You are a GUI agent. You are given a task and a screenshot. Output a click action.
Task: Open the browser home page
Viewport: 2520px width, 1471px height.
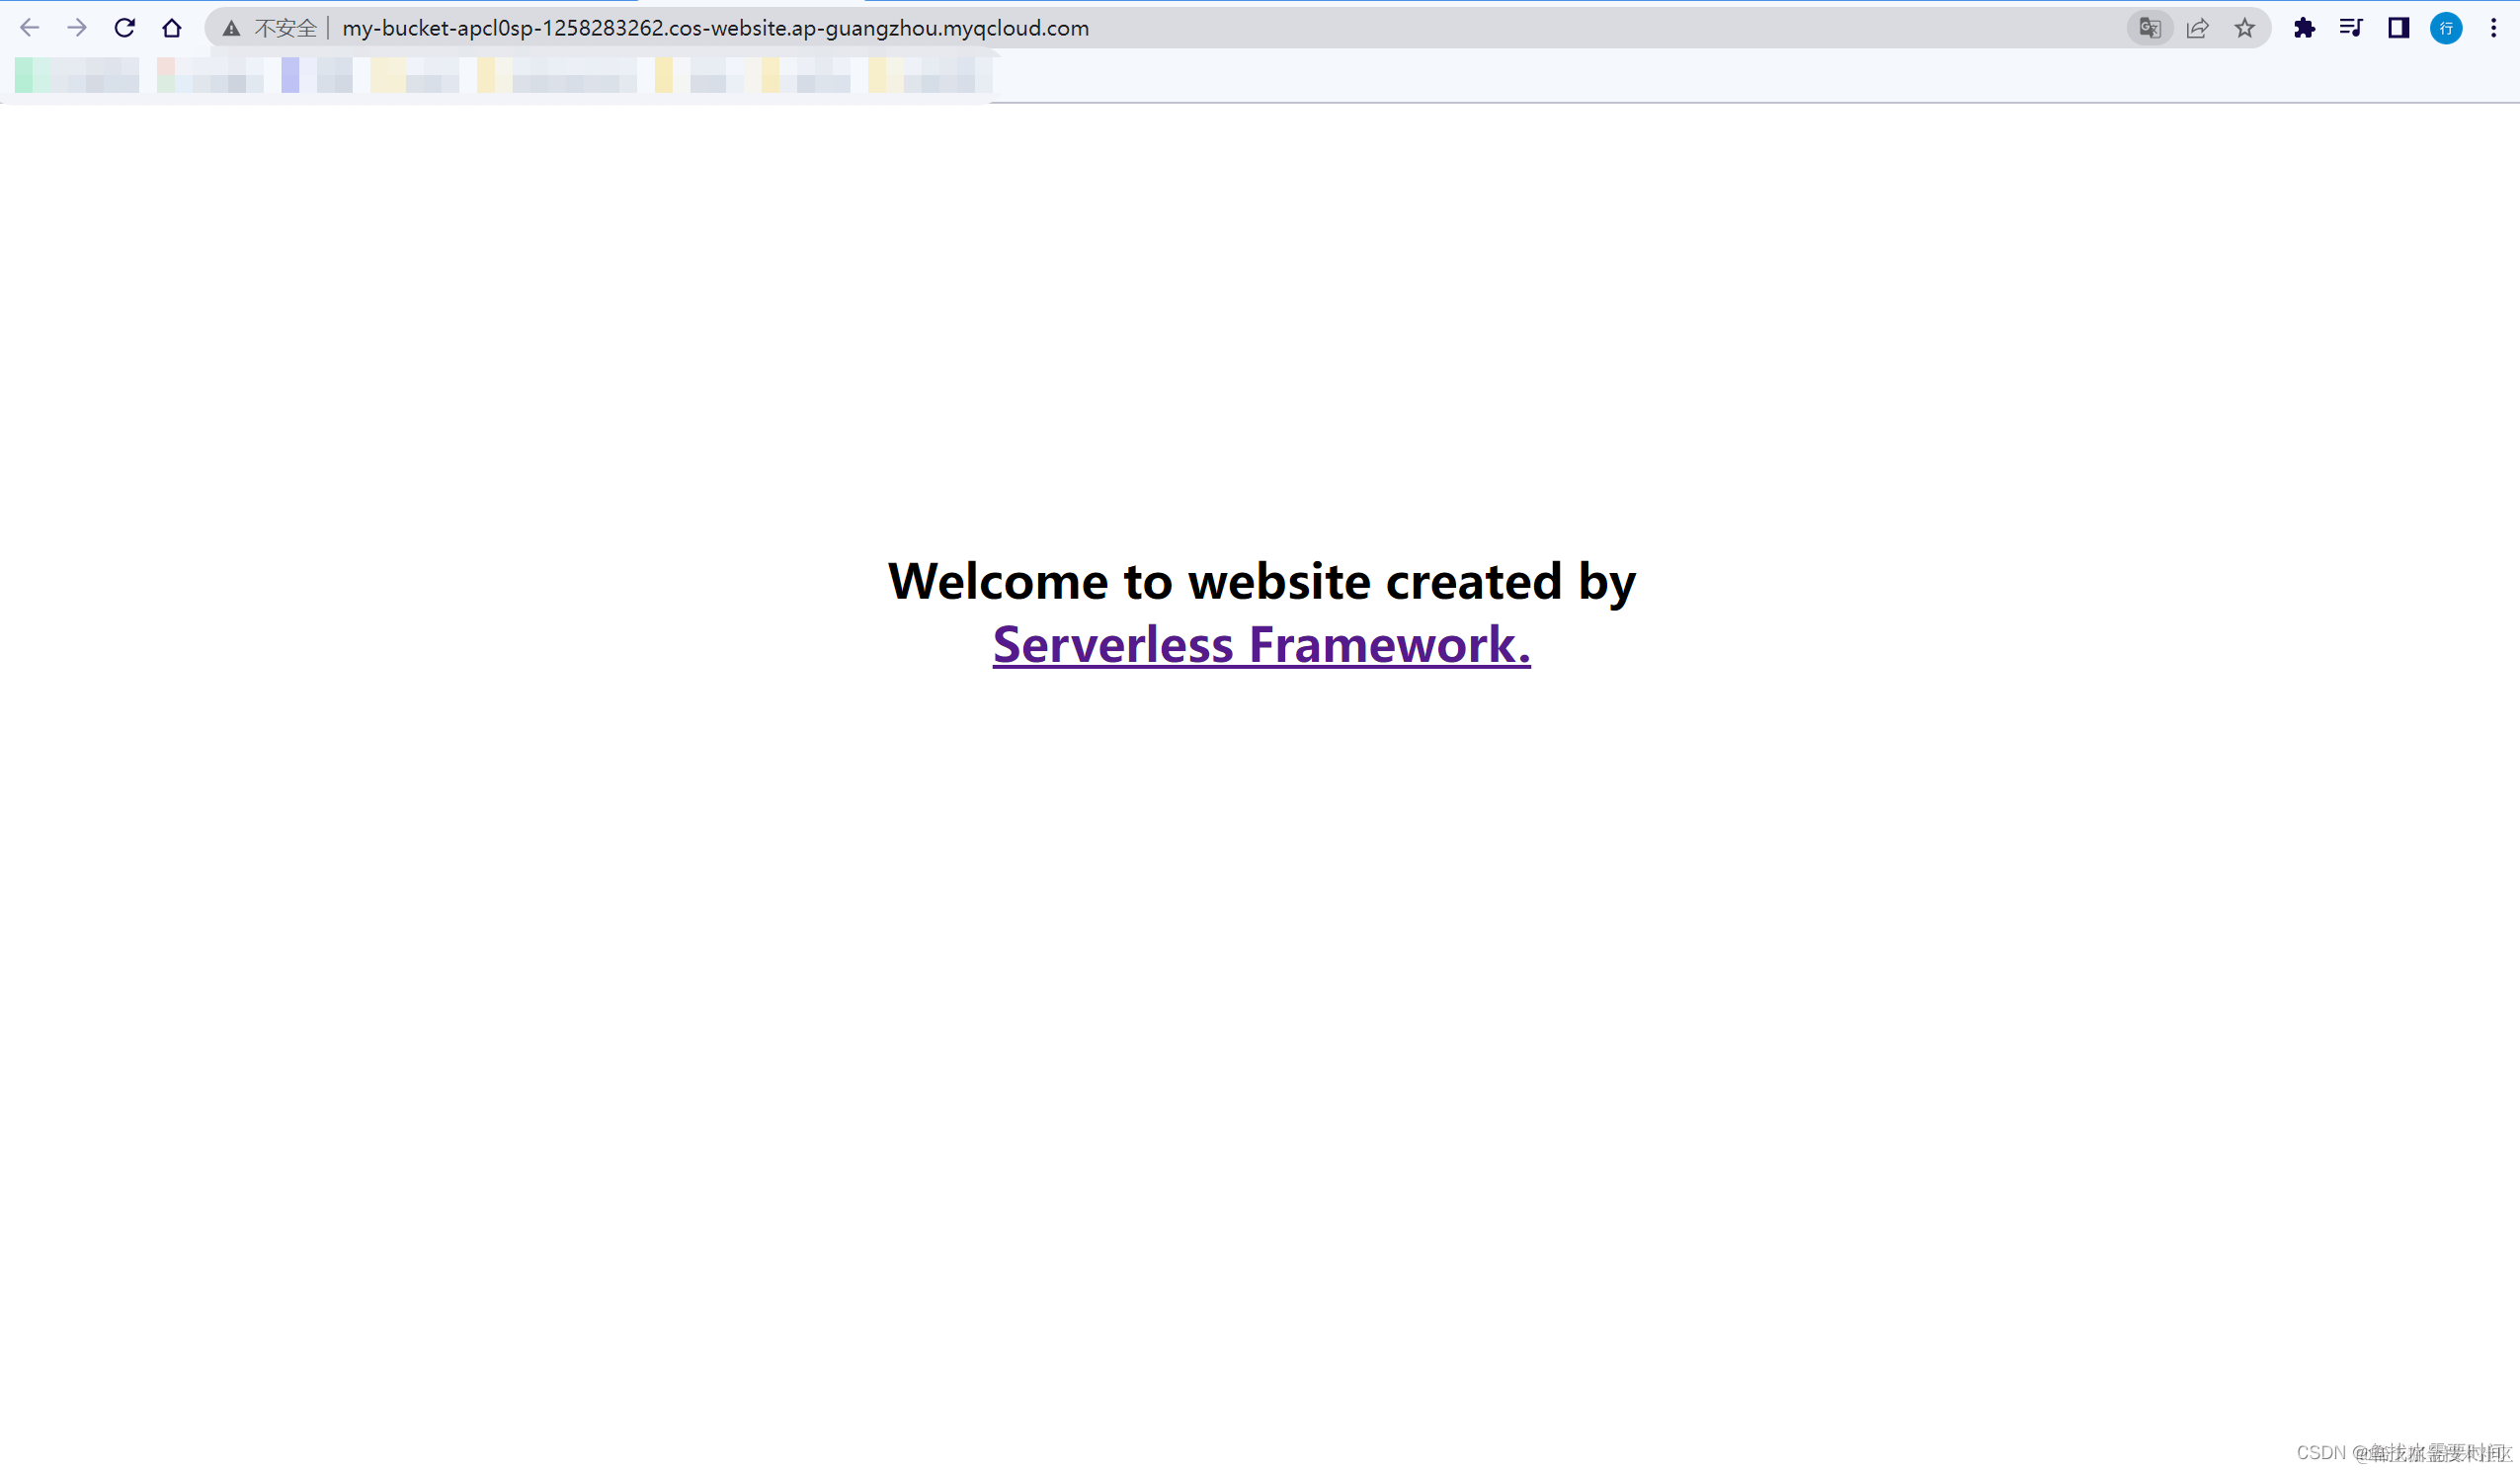click(172, 28)
